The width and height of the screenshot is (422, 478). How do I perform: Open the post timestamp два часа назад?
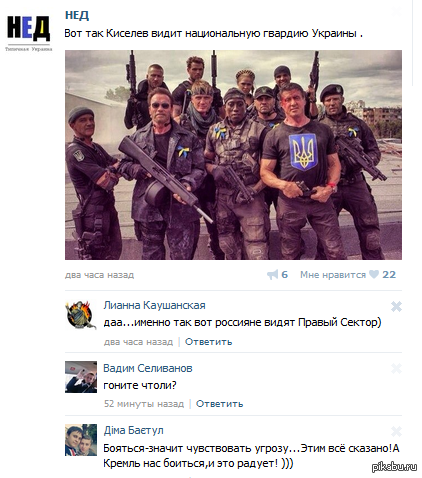pos(99,275)
